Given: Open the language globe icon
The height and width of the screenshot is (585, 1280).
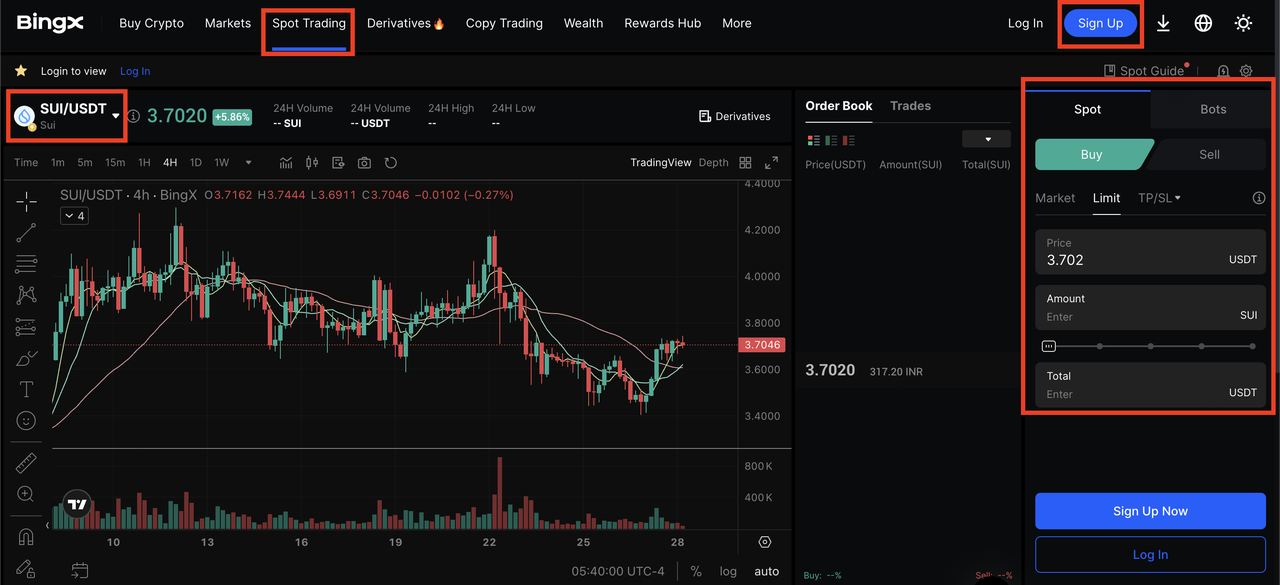Looking at the screenshot, I should click(x=1203, y=23).
